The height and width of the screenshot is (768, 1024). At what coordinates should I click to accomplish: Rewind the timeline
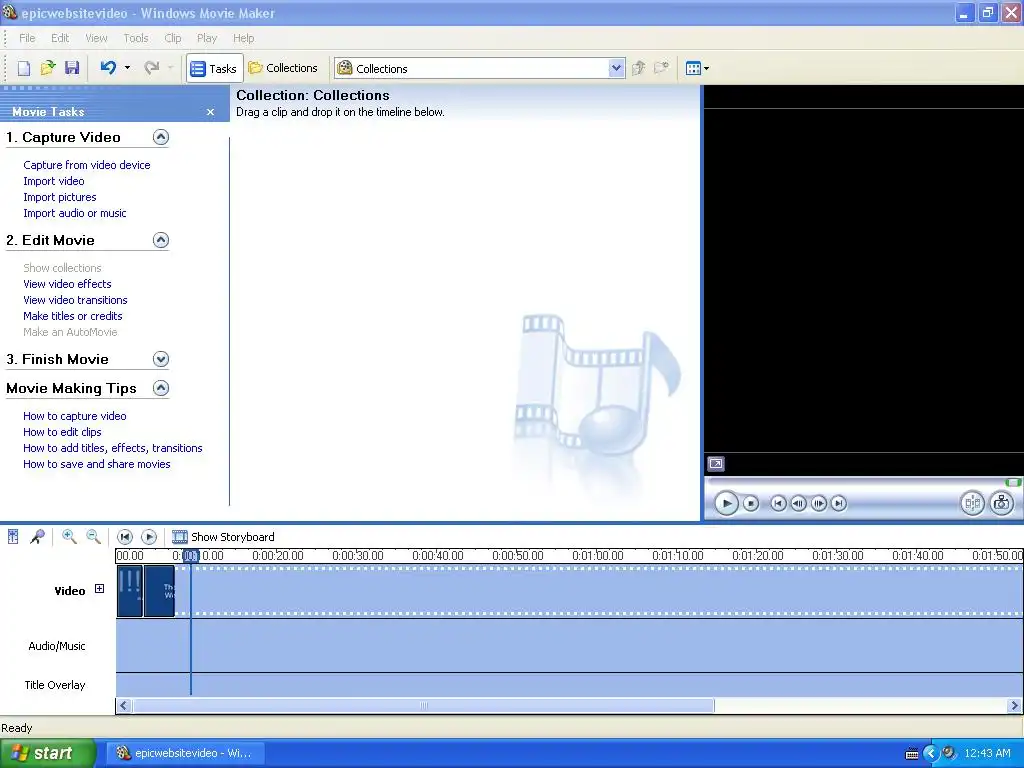click(x=125, y=537)
